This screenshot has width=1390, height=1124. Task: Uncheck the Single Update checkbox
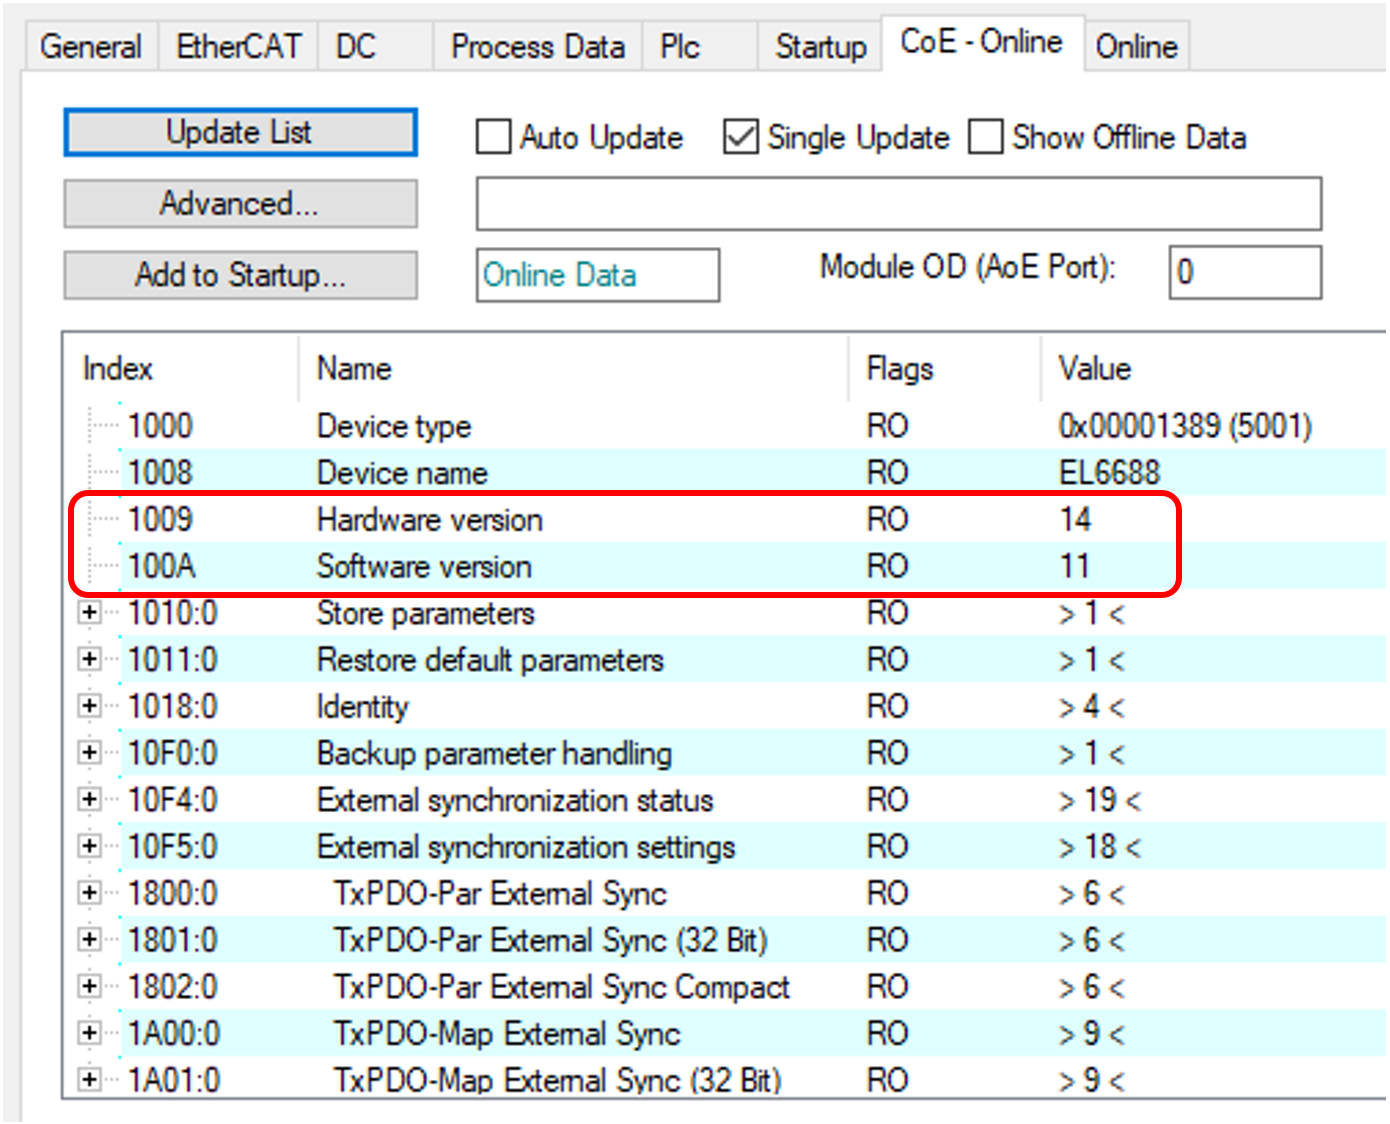(x=740, y=137)
